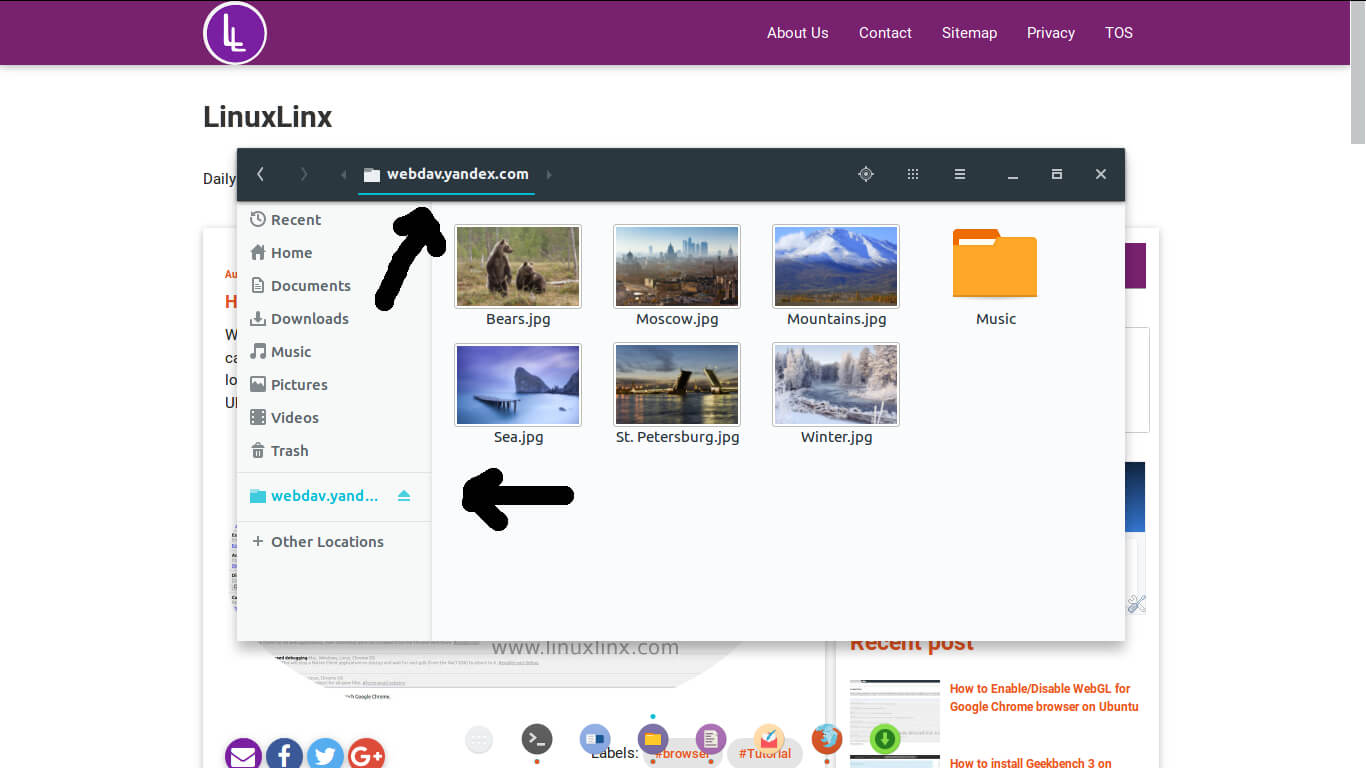Select the Sea.jpg thumbnail
Viewport: 1366px width, 768px height.
(x=518, y=384)
